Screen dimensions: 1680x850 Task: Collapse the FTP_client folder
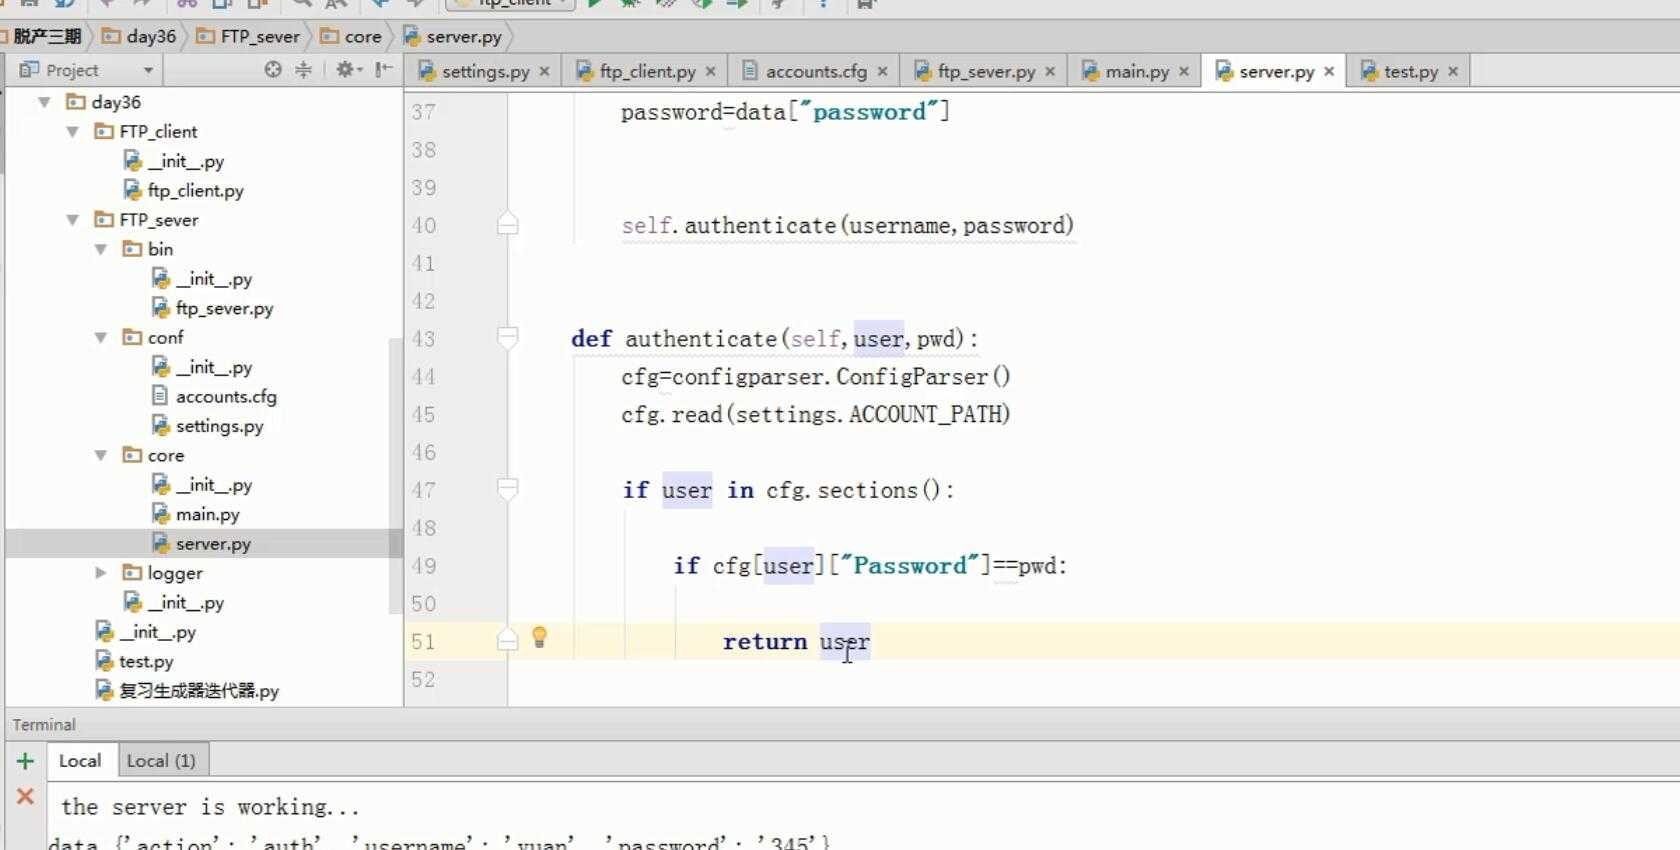[x=72, y=132]
